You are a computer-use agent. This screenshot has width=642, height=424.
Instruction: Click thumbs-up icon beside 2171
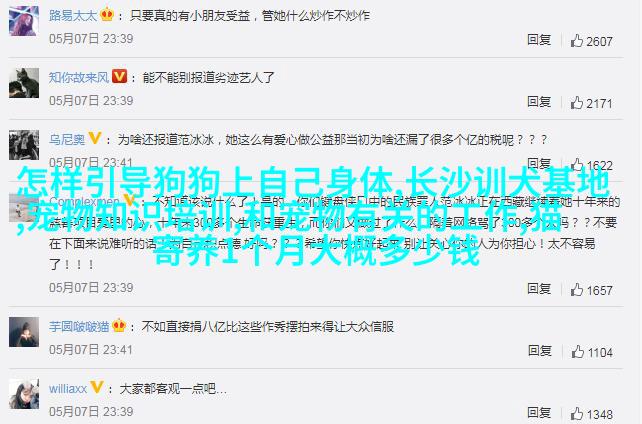click(577, 102)
